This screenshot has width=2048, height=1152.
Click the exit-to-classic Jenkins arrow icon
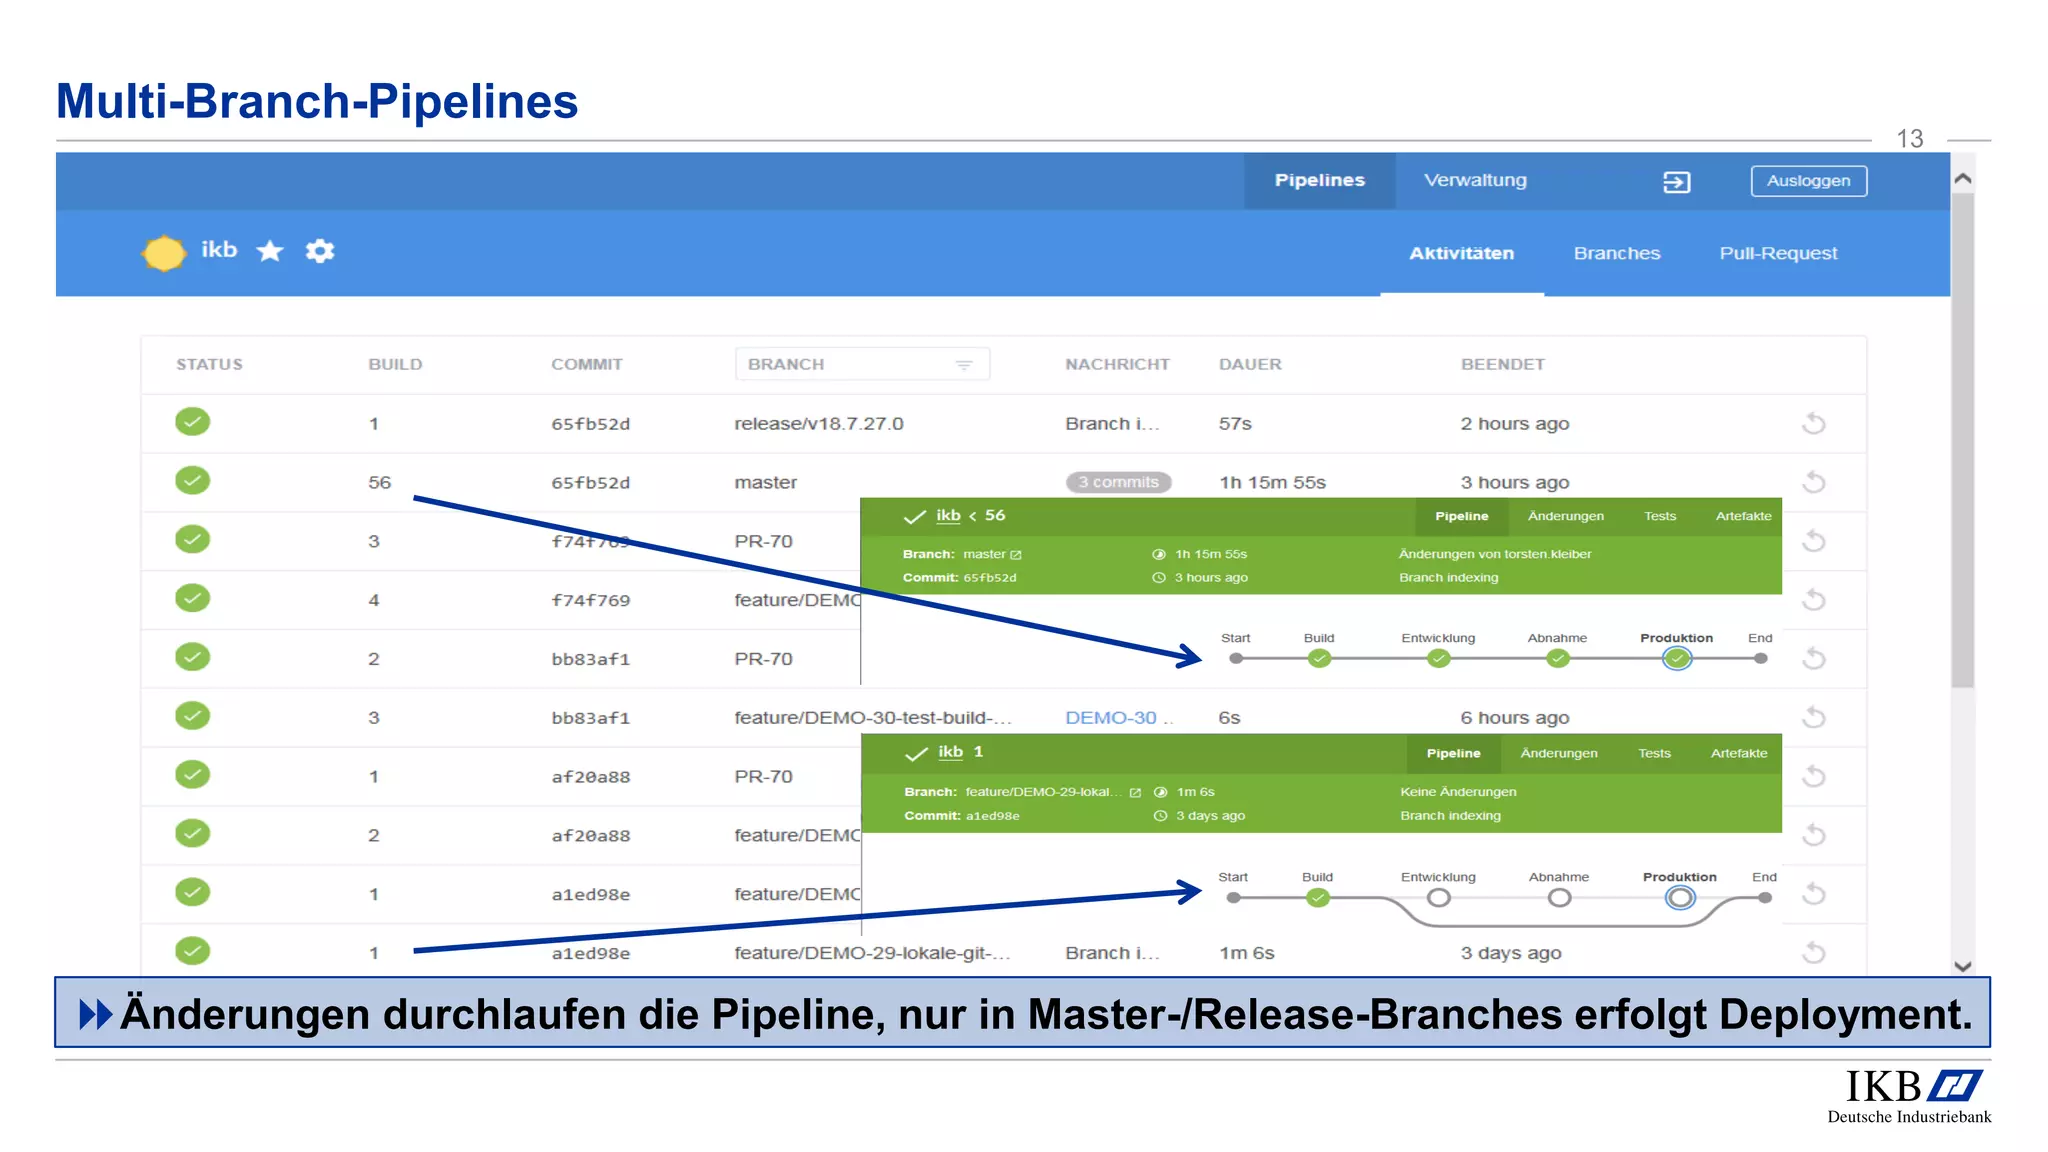pos(1677,182)
